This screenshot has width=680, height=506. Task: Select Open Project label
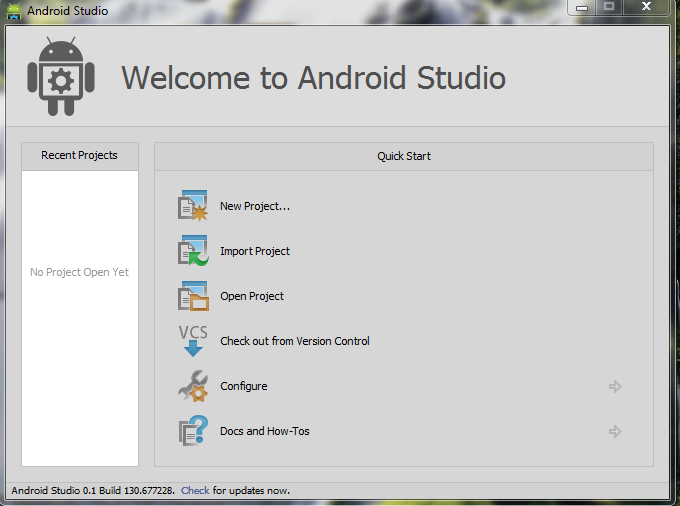click(x=252, y=296)
